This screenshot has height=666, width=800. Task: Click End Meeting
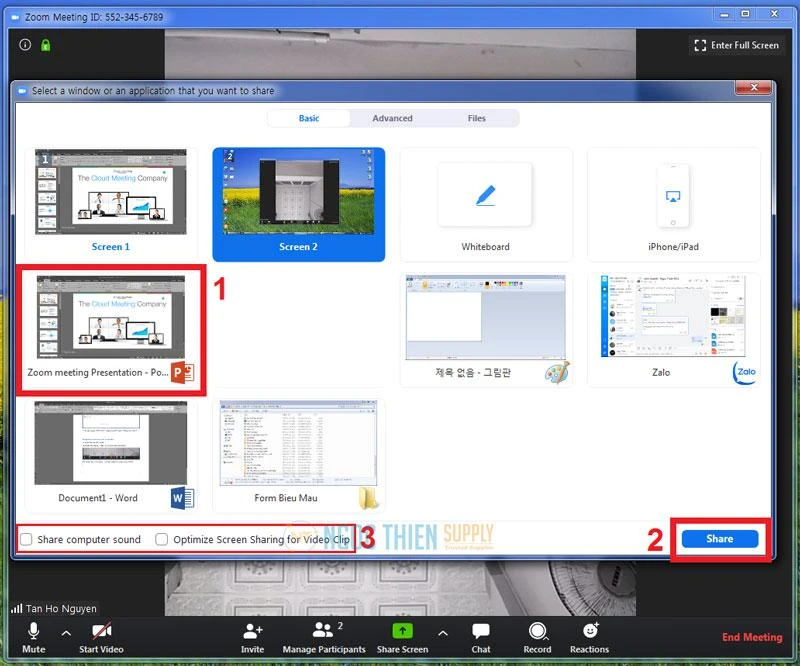(752, 637)
